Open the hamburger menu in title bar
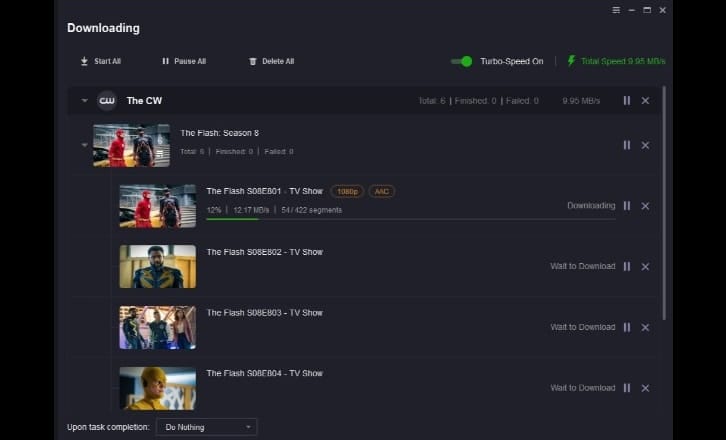726x440 pixels. (x=616, y=10)
